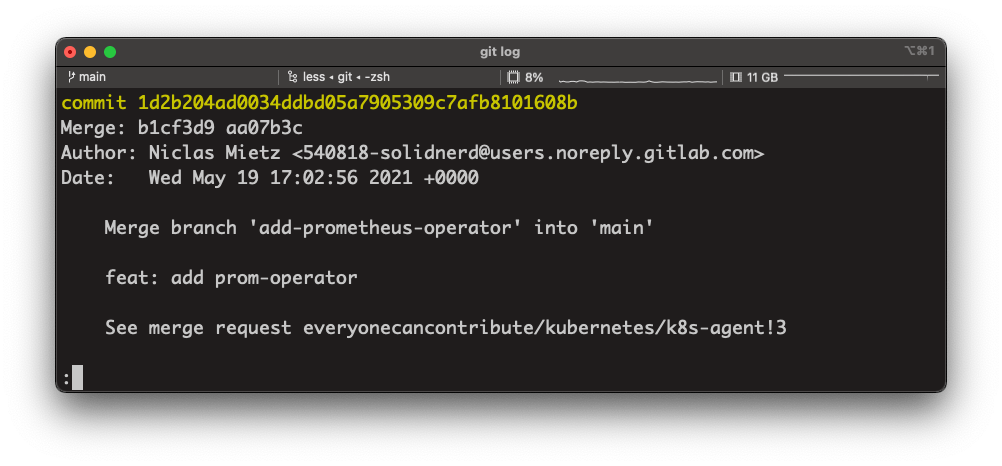Click the 11 GB memory label

[762, 78]
